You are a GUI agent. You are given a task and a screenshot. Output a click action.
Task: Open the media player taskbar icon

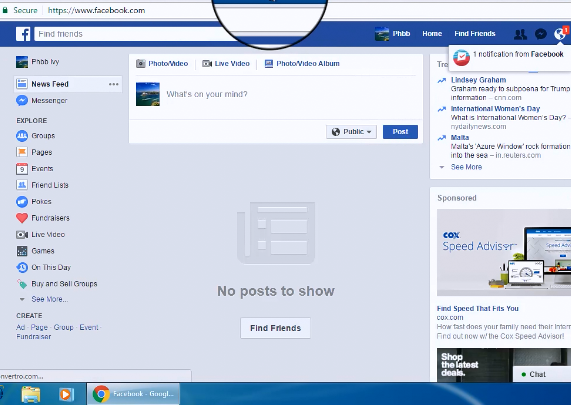(x=66, y=394)
